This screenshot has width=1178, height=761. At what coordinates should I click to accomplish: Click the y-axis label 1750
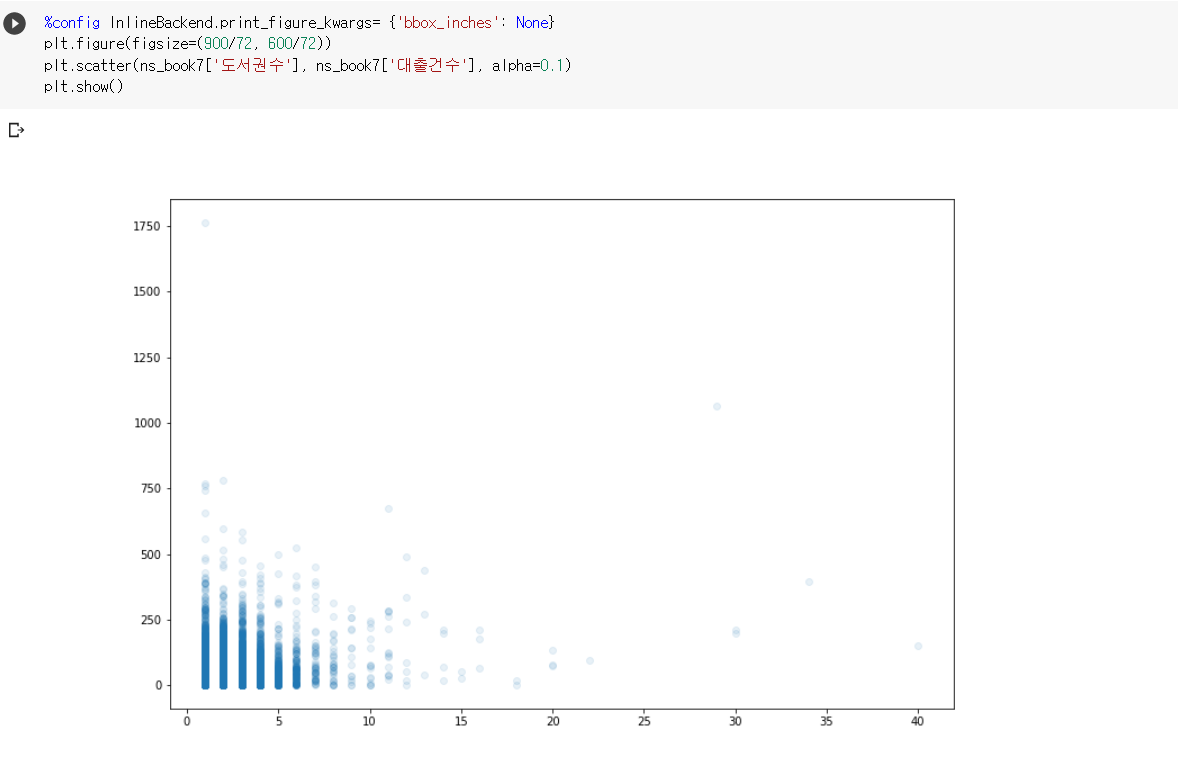(146, 226)
